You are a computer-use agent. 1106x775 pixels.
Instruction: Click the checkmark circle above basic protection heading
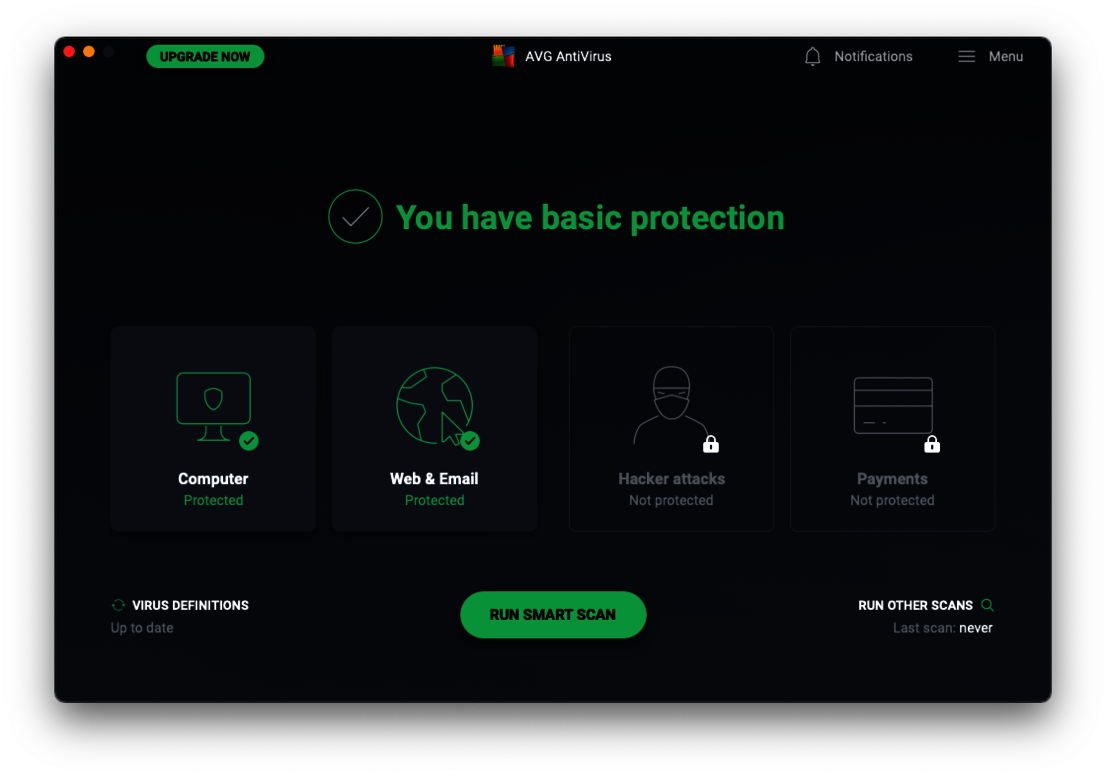355,216
